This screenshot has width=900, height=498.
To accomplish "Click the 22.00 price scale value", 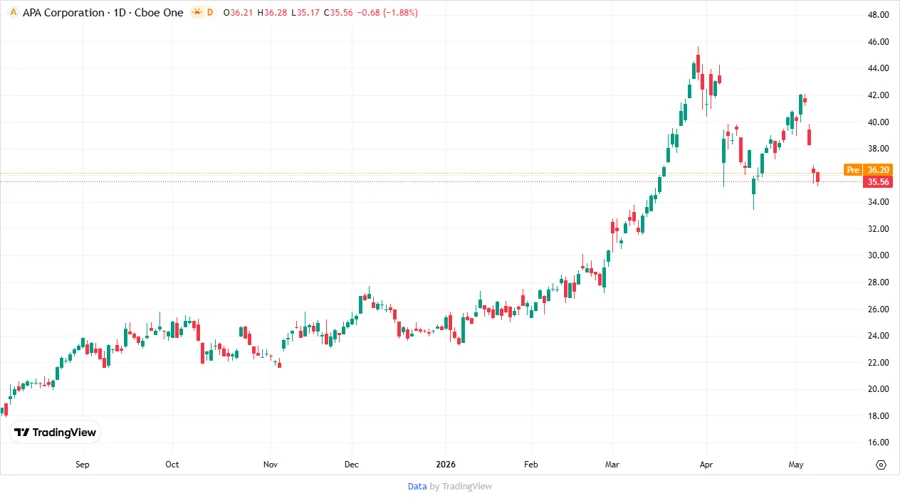I will pos(878,362).
